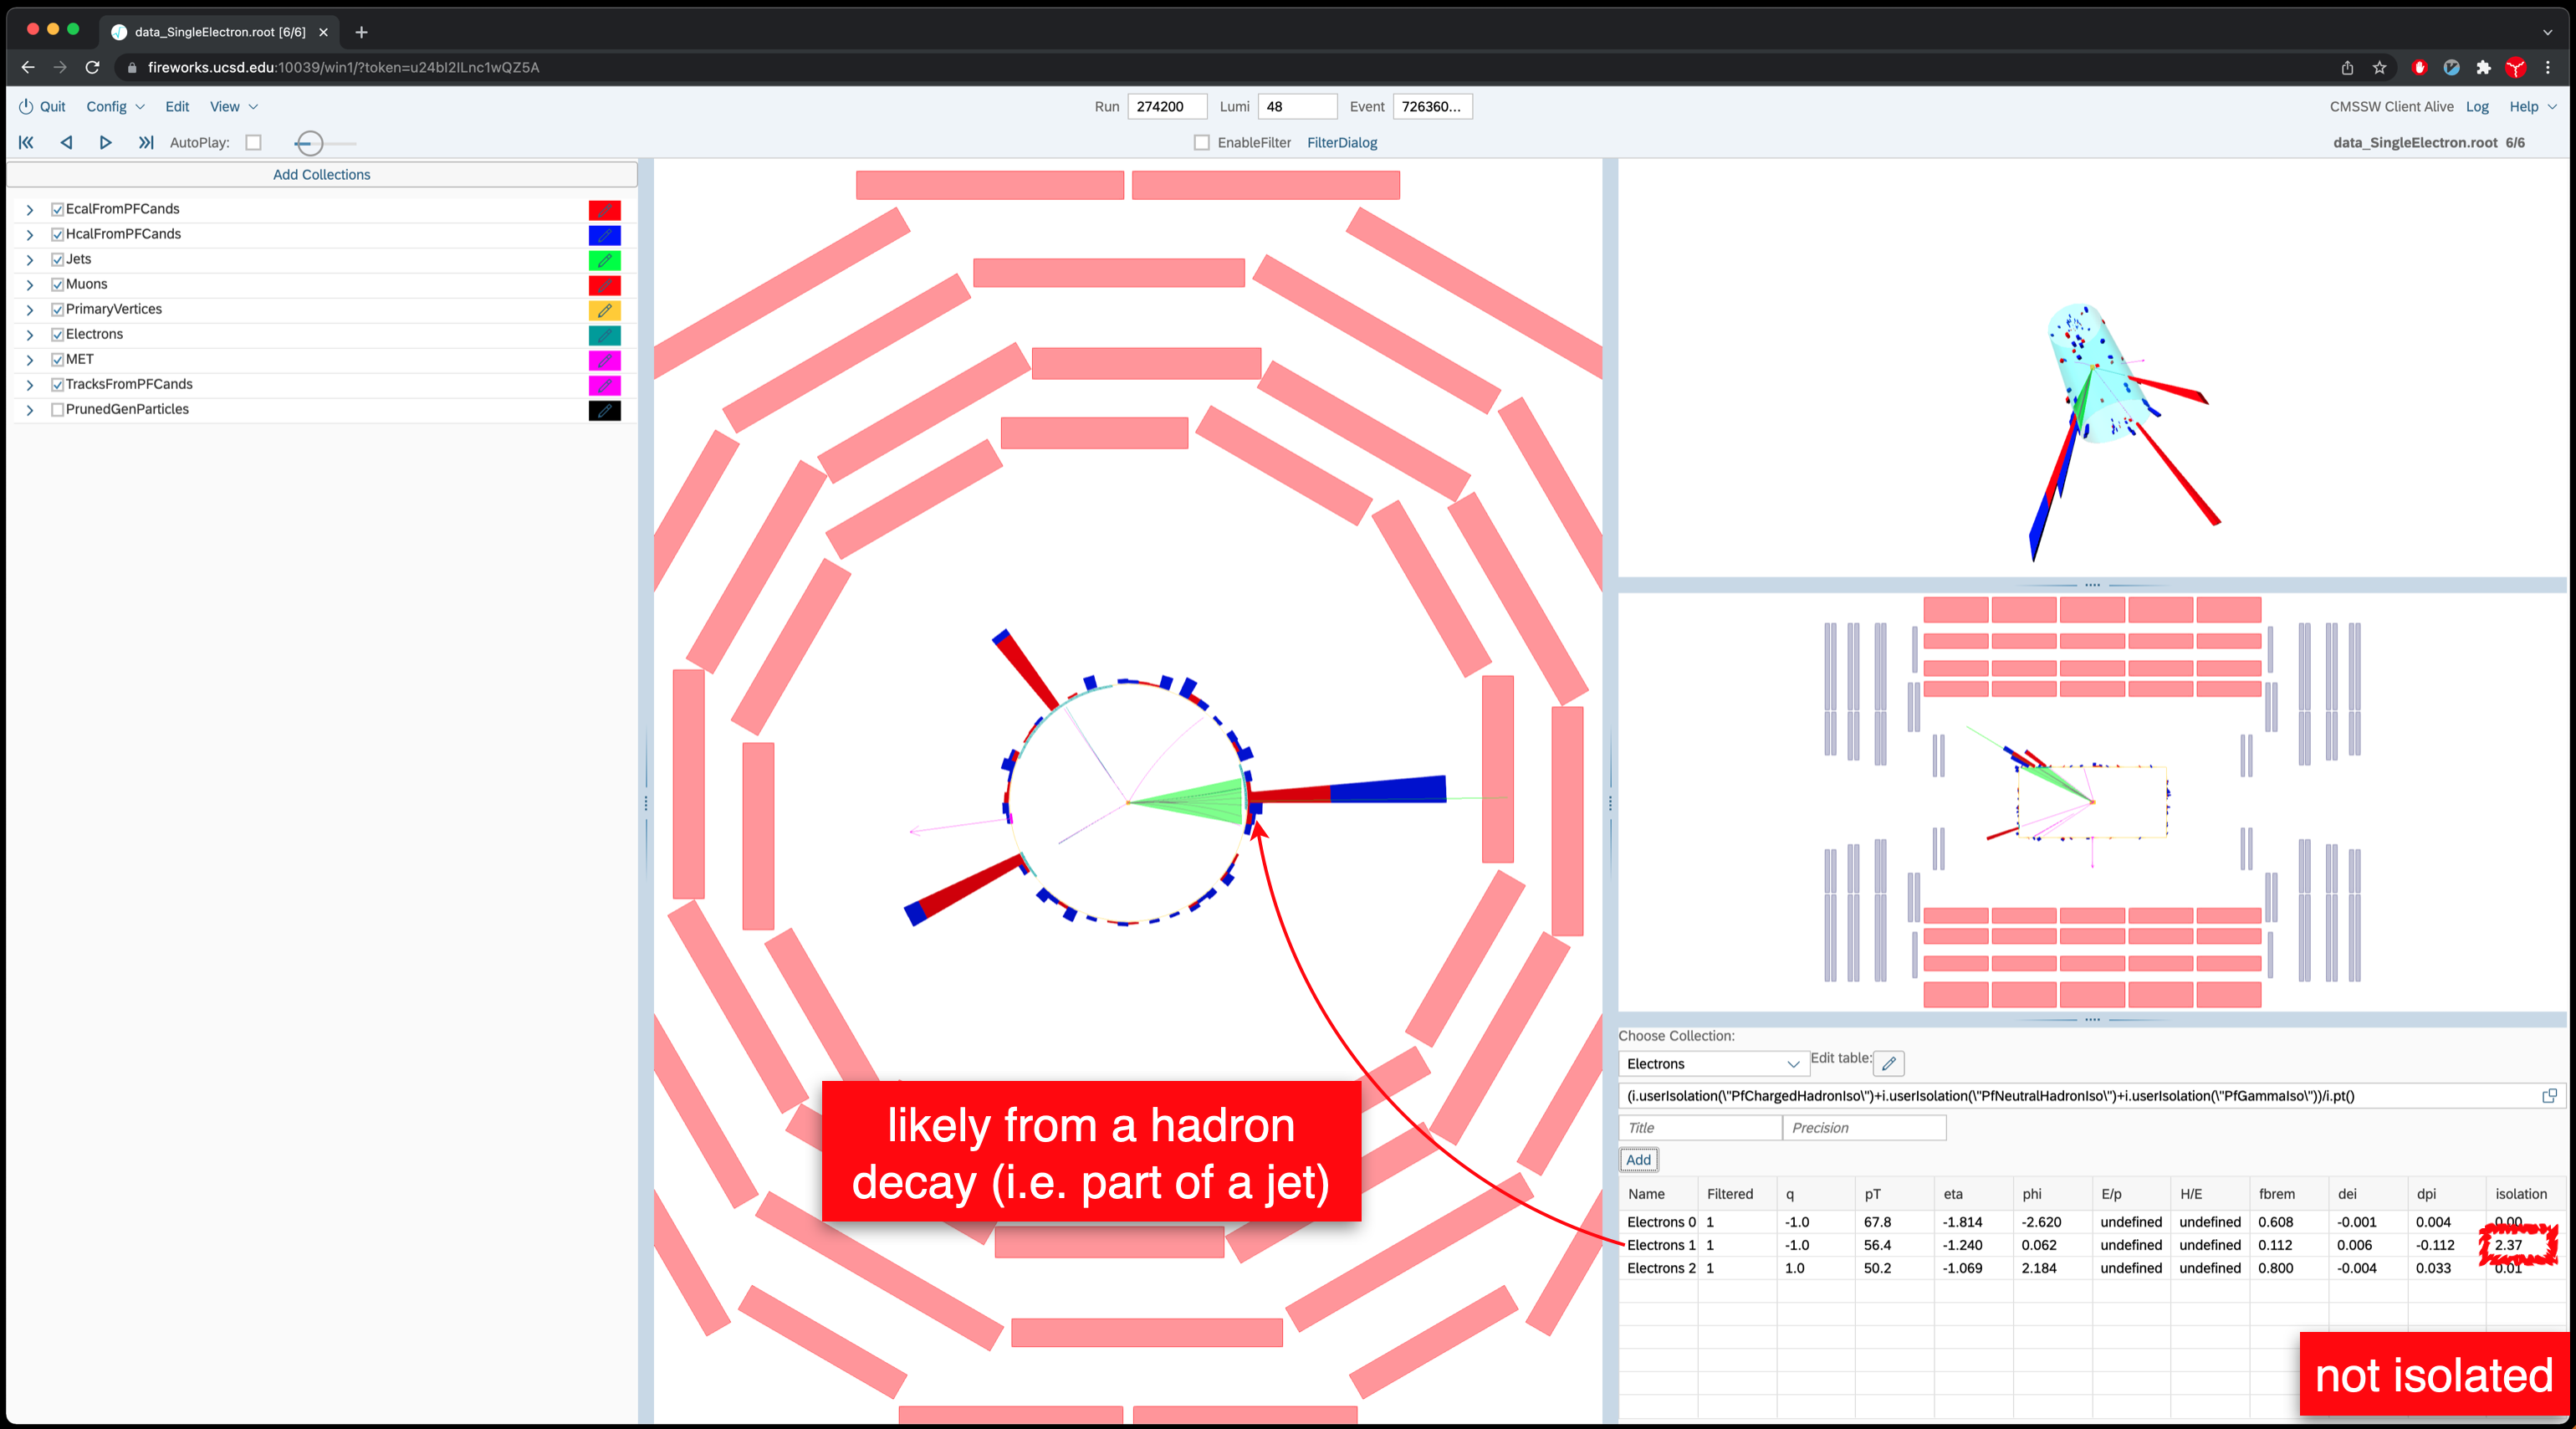
Task: Navigate back in browser history
Action: coord(28,67)
